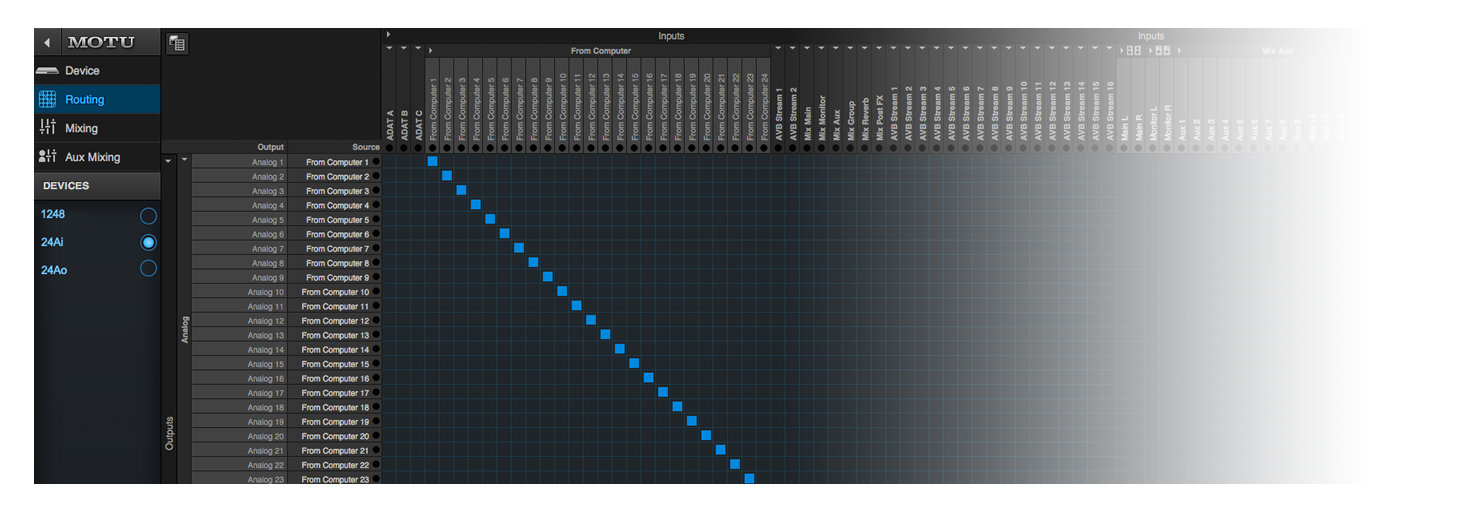This screenshot has height=510, width=1480.
Task: Collapse the sidebar with the back arrow
Action: [x=47, y=42]
